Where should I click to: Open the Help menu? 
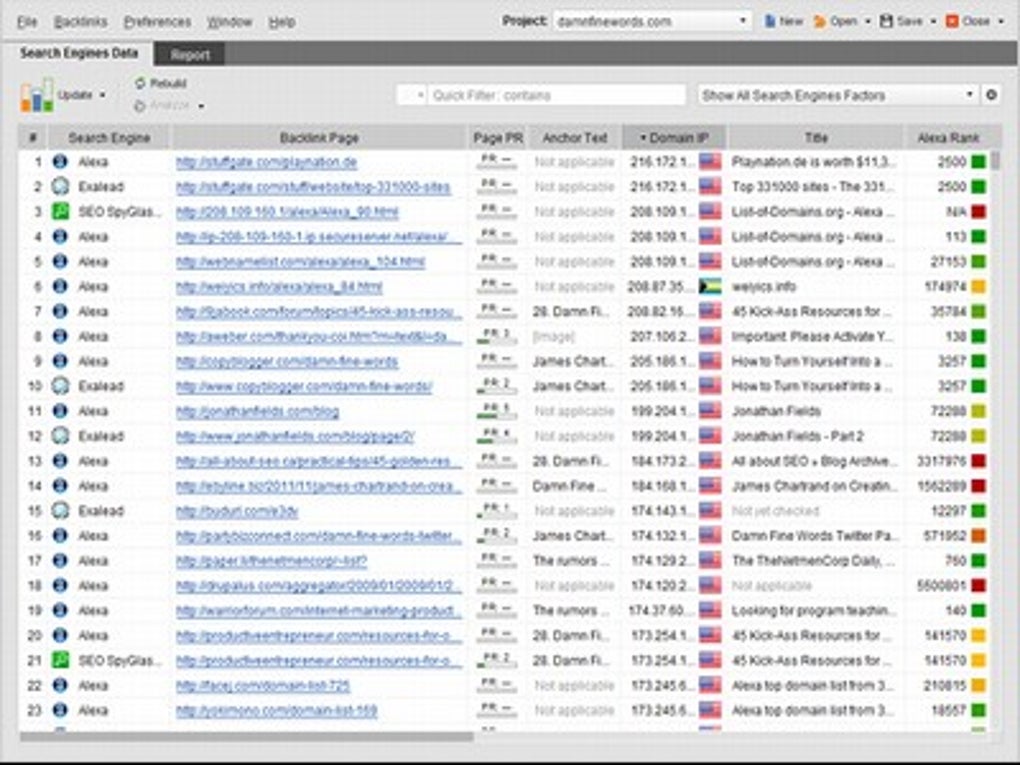(282, 22)
